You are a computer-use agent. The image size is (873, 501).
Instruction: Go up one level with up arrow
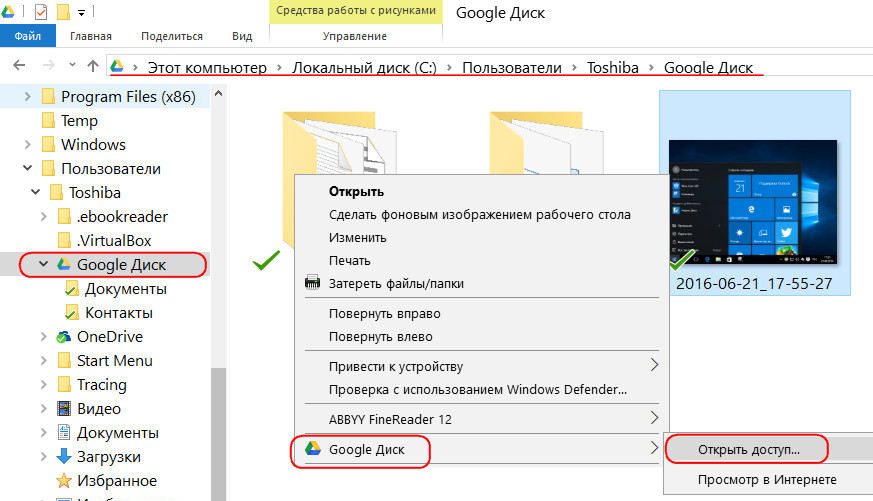(93, 66)
